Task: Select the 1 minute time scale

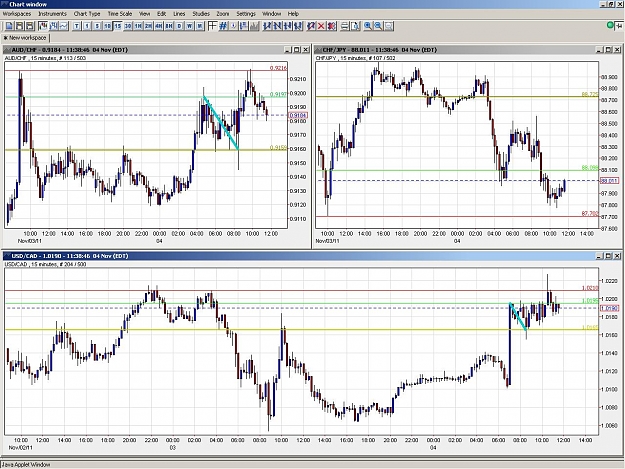Action: tap(87, 26)
